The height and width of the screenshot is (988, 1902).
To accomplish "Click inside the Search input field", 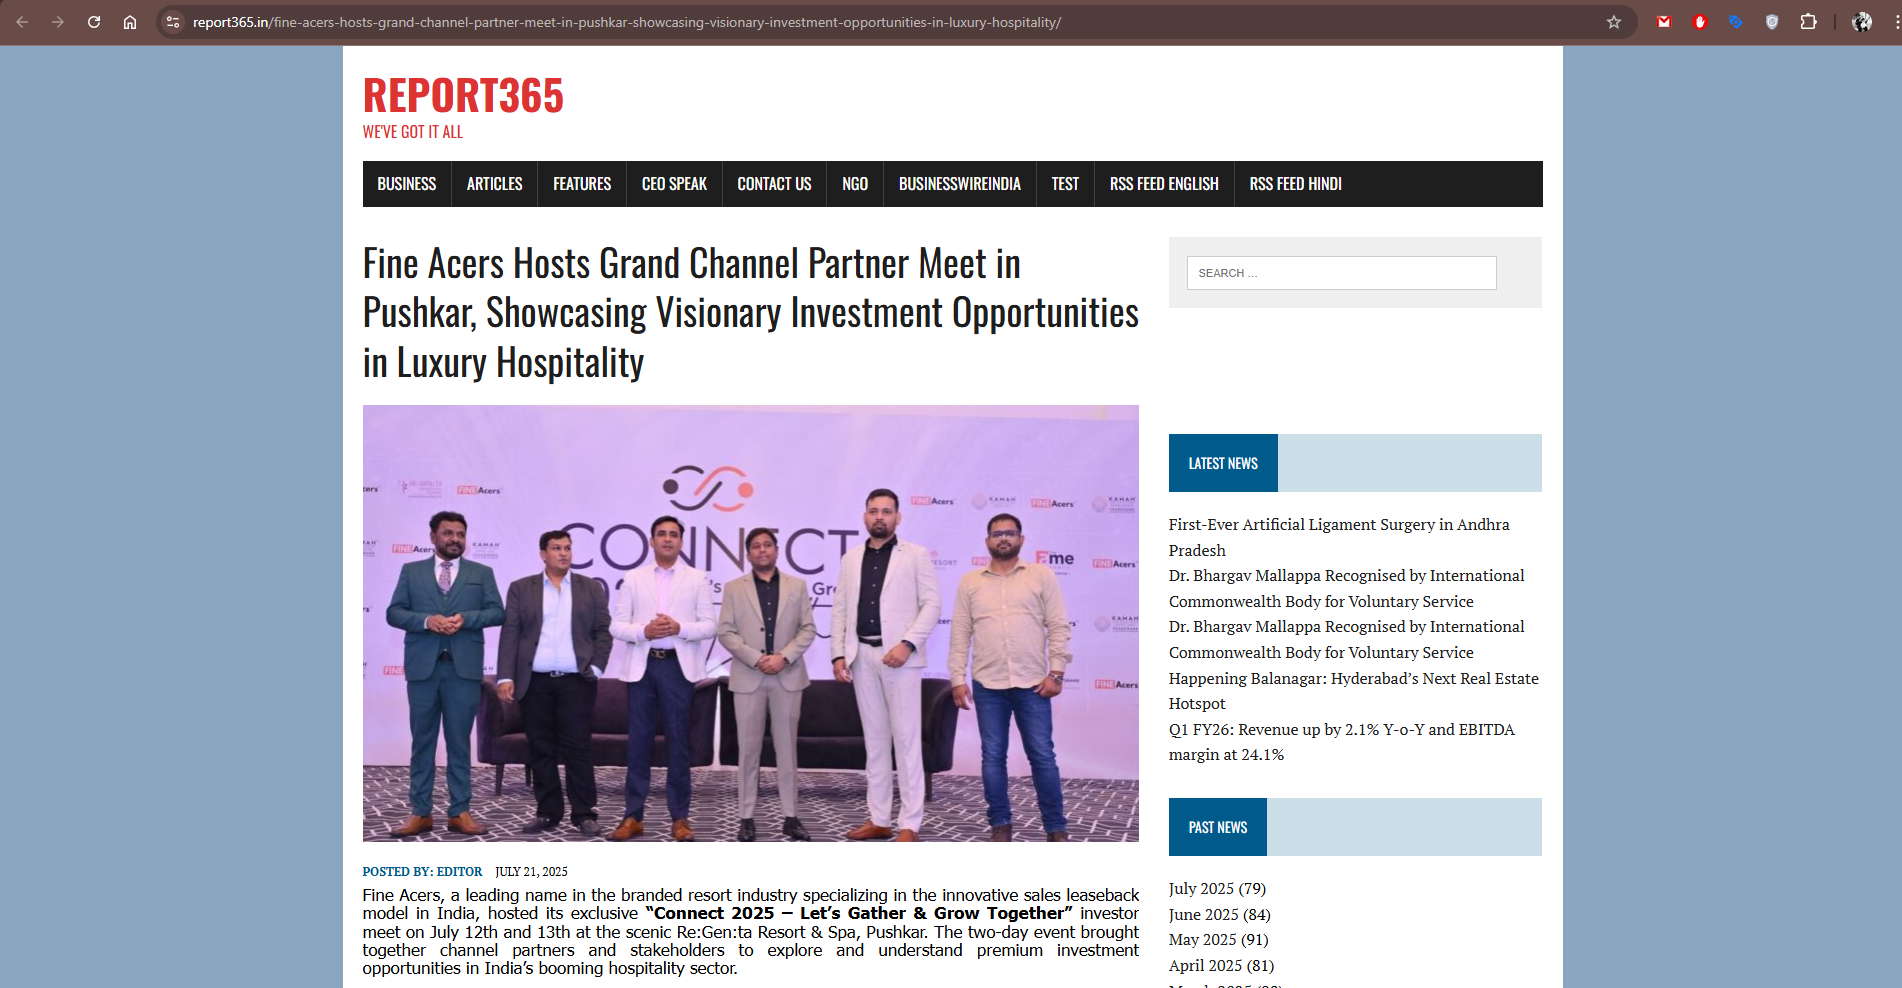I will click(1341, 273).
